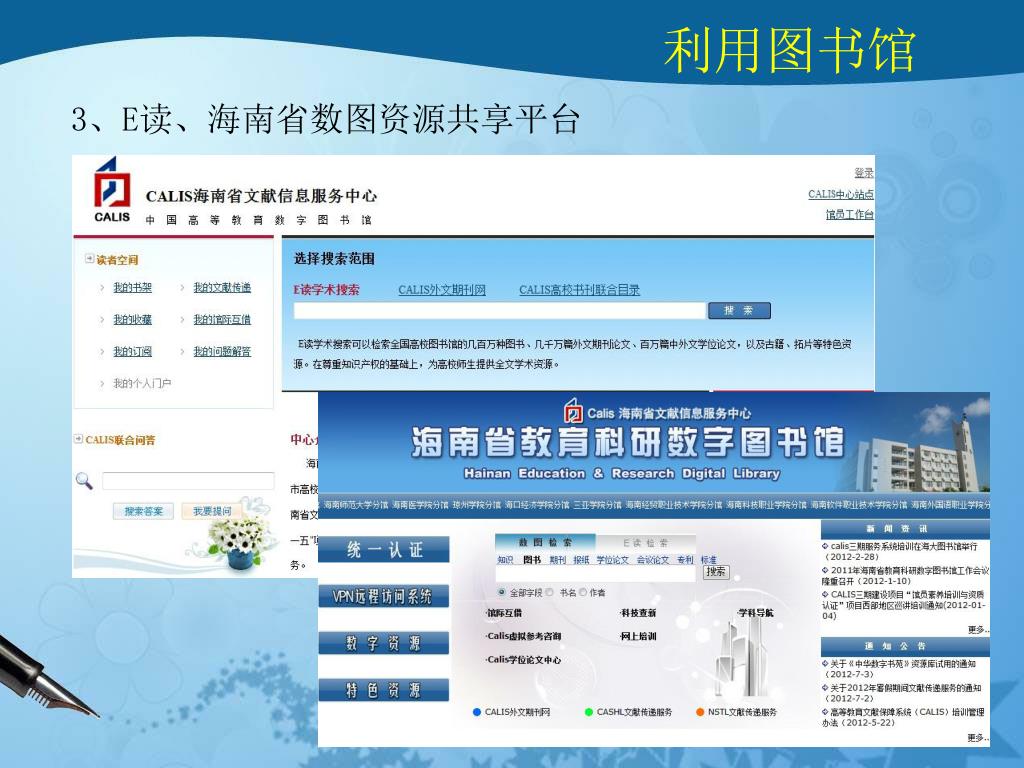Open the 馆际互借 link

click(x=504, y=613)
